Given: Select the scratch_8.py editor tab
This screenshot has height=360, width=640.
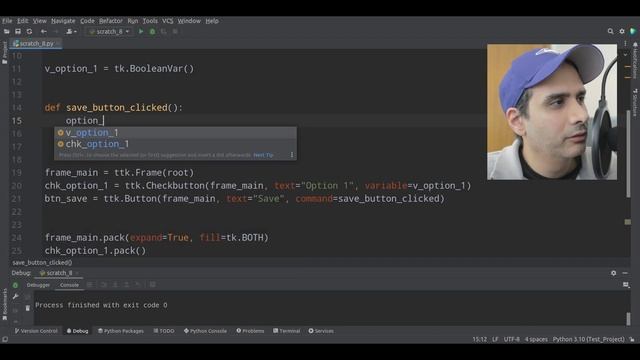Looking at the screenshot, I should point(36,43).
